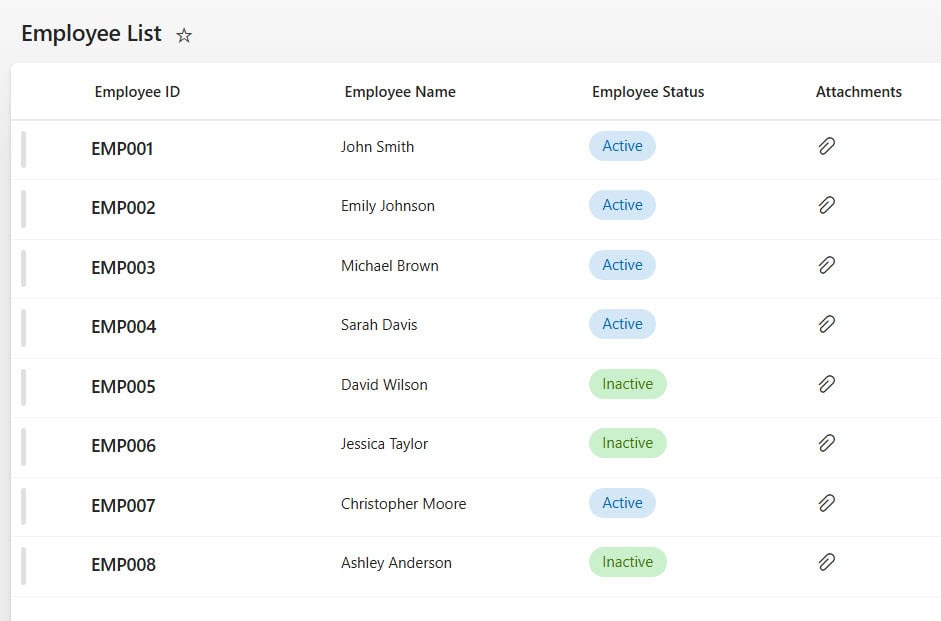The width and height of the screenshot is (941, 621).
Task: Open the EMP005 item
Action: point(123,387)
